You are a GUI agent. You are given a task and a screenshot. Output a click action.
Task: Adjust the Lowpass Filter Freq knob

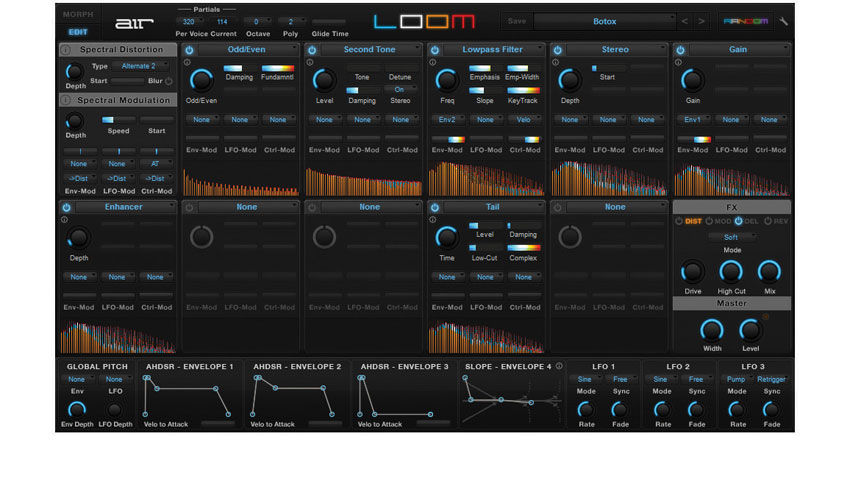point(447,80)
